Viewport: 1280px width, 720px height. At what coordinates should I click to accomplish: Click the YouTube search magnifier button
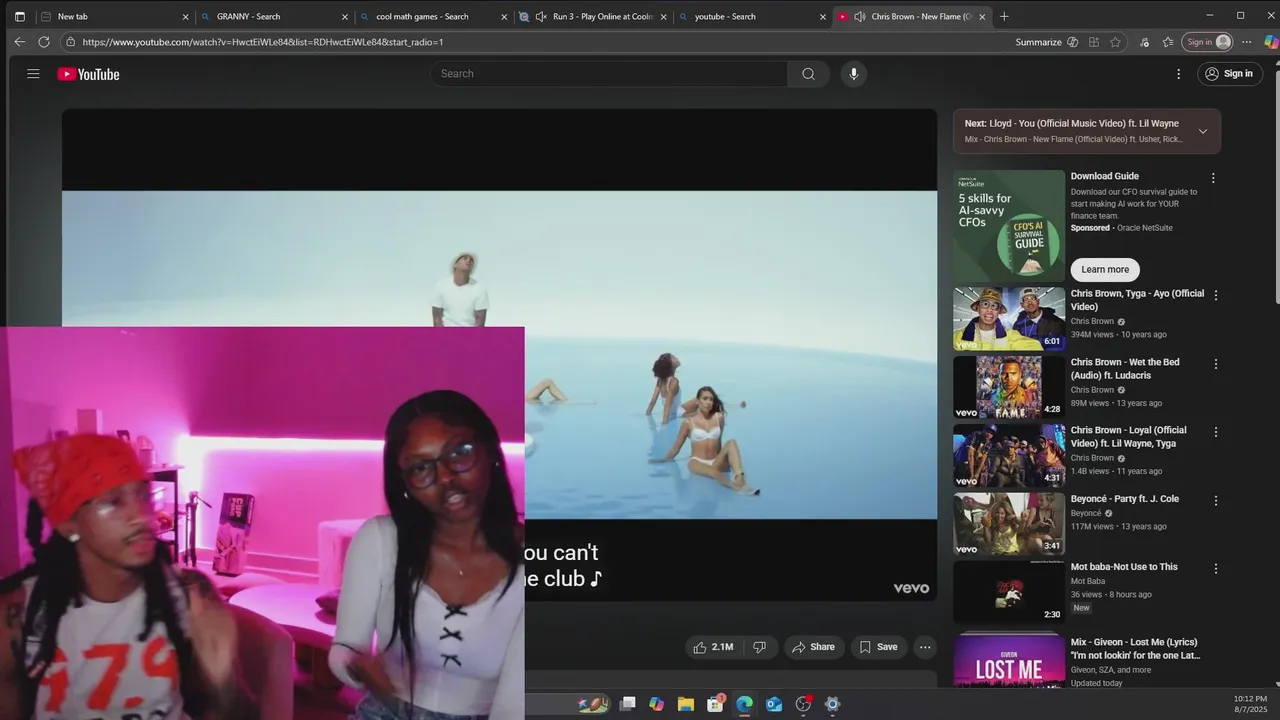click(808, 74)
